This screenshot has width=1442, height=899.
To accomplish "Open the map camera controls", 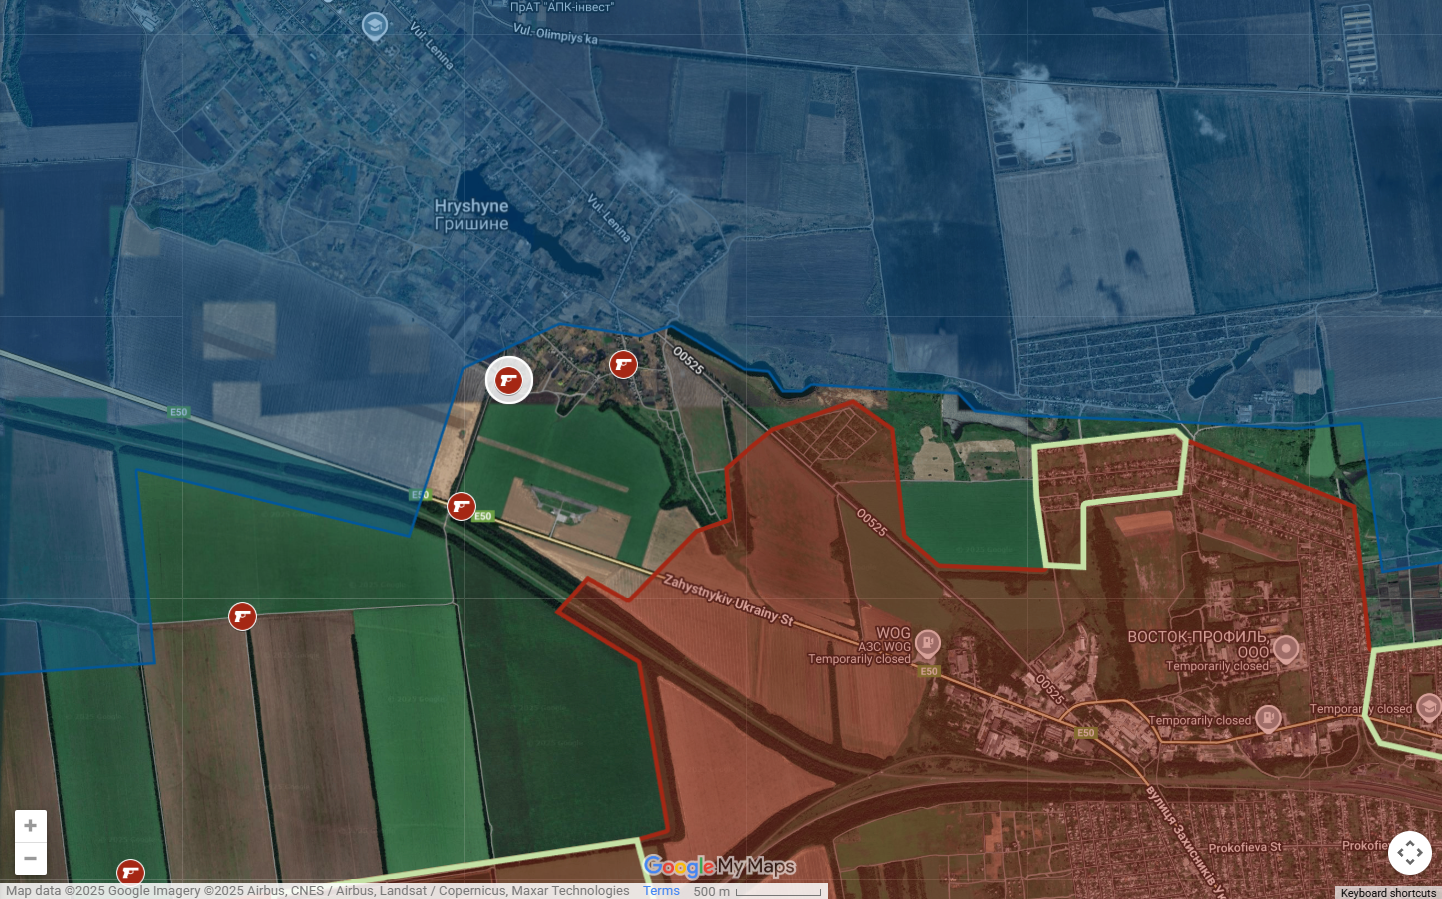I will 1410,853.
